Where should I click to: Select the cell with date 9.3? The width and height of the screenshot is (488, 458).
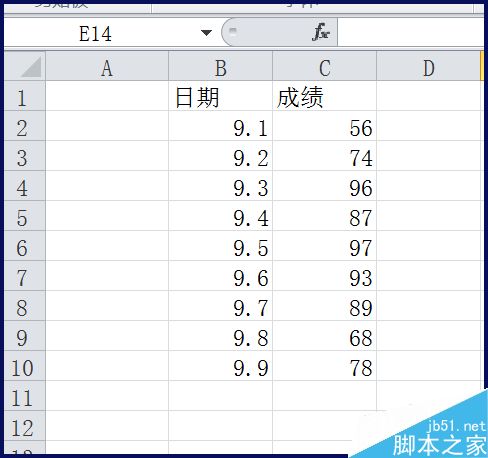221,186
